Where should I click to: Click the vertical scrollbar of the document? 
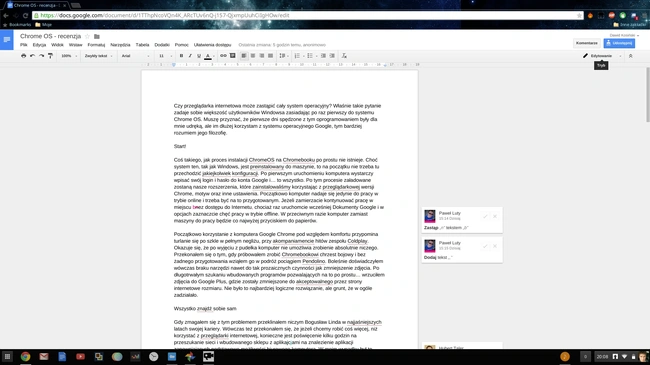click(x=648, y=95)
